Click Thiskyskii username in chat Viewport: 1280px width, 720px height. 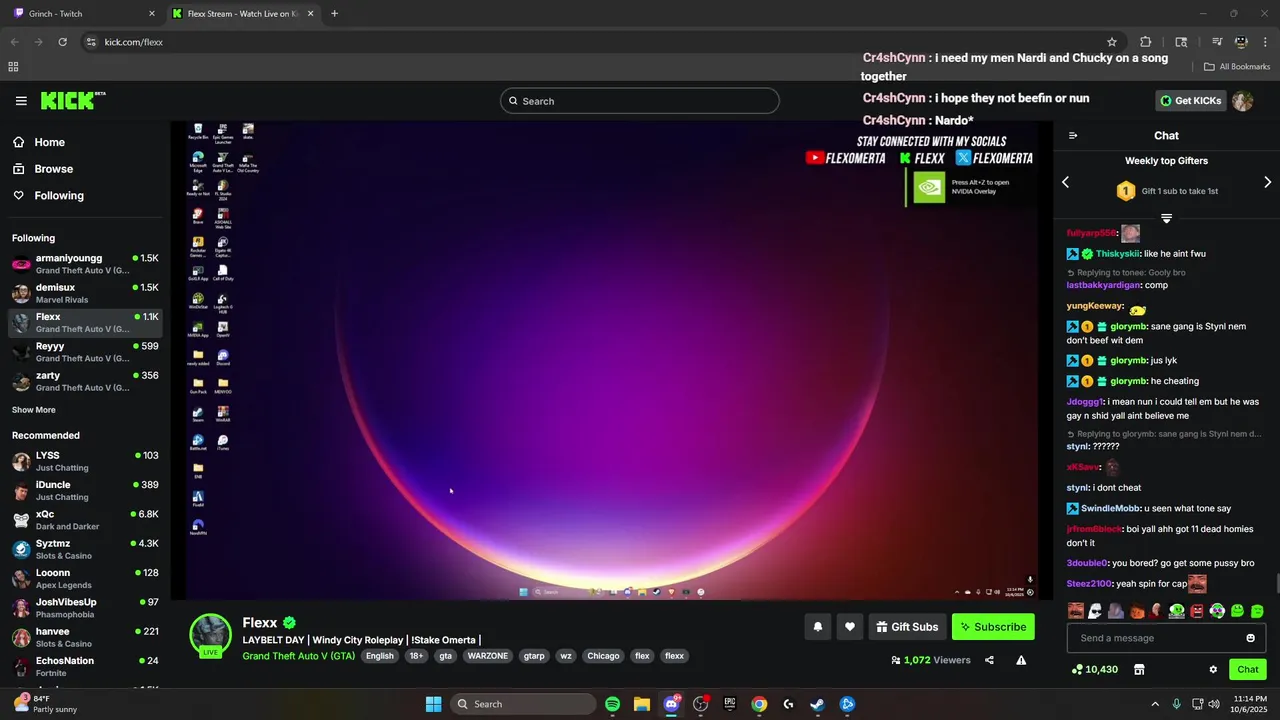click(x=1117, y=254)
